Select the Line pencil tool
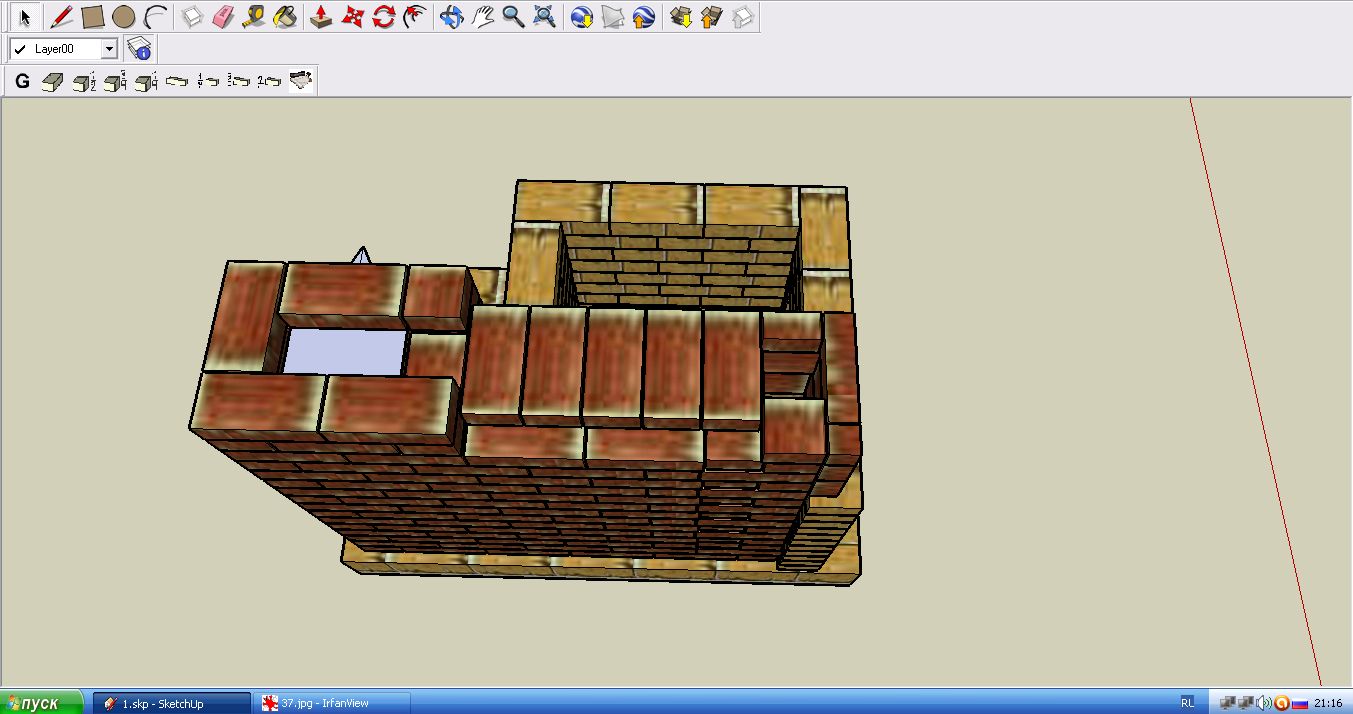Screen dimensions: 1353x714 (x=61, y=17)
